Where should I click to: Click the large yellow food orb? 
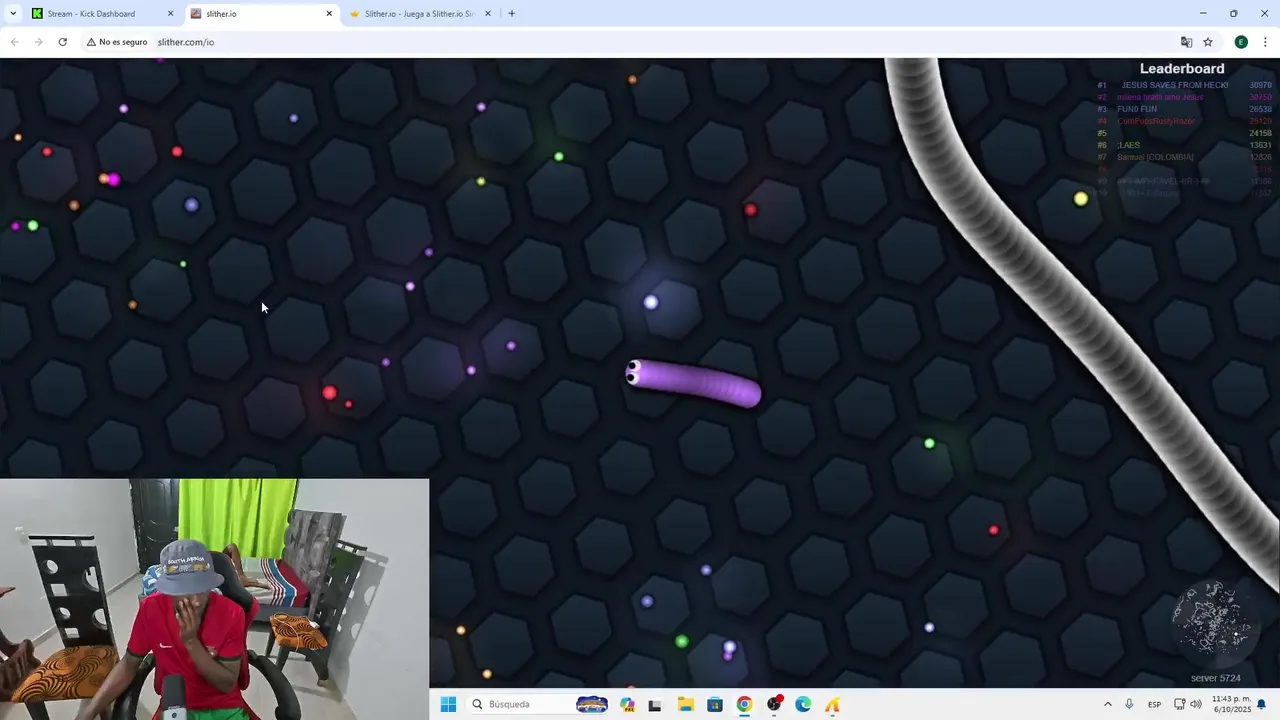click(x=1080, y=199)
